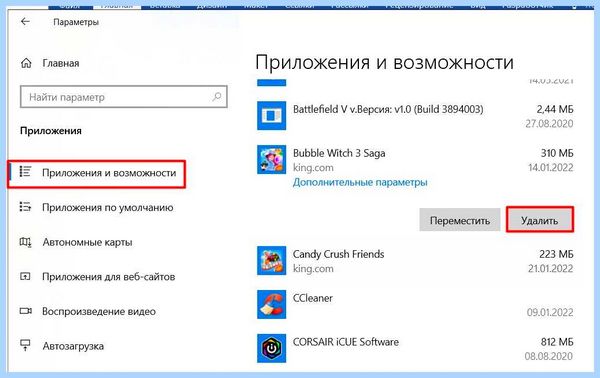Click Приложения для веб-сайтов icon

[x=25, y=276]
